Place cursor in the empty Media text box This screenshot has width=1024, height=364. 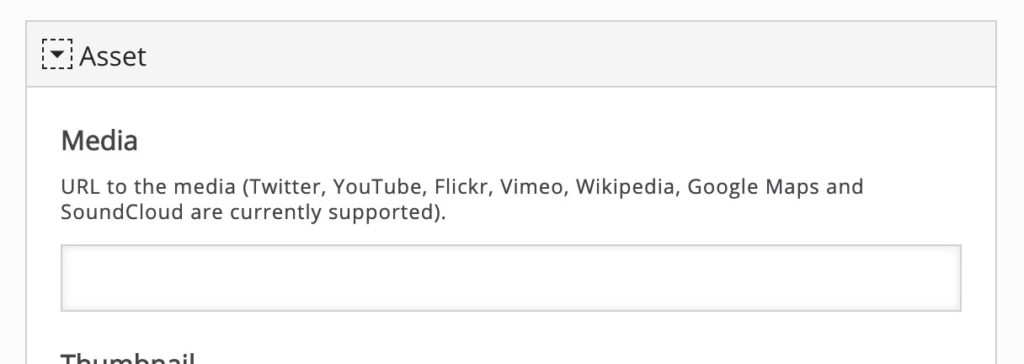click(511, 278)
